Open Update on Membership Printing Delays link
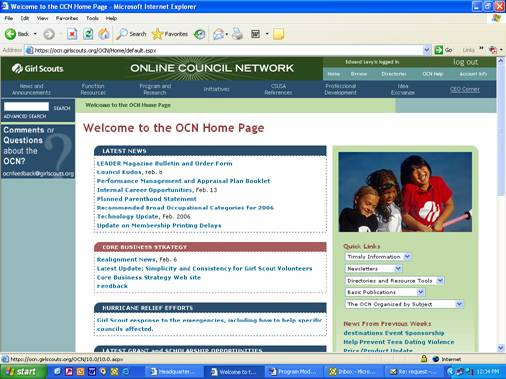Viewport: 506px width, 379px height. (x=159, y=226)
